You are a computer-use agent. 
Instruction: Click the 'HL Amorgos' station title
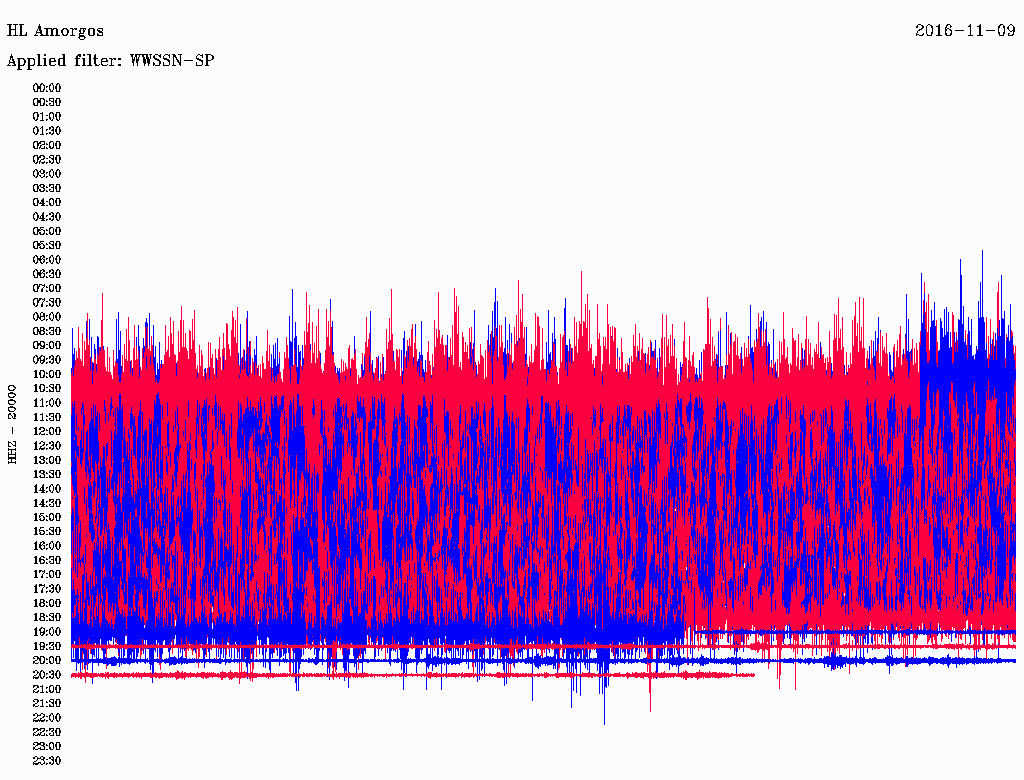pos(55,31)
